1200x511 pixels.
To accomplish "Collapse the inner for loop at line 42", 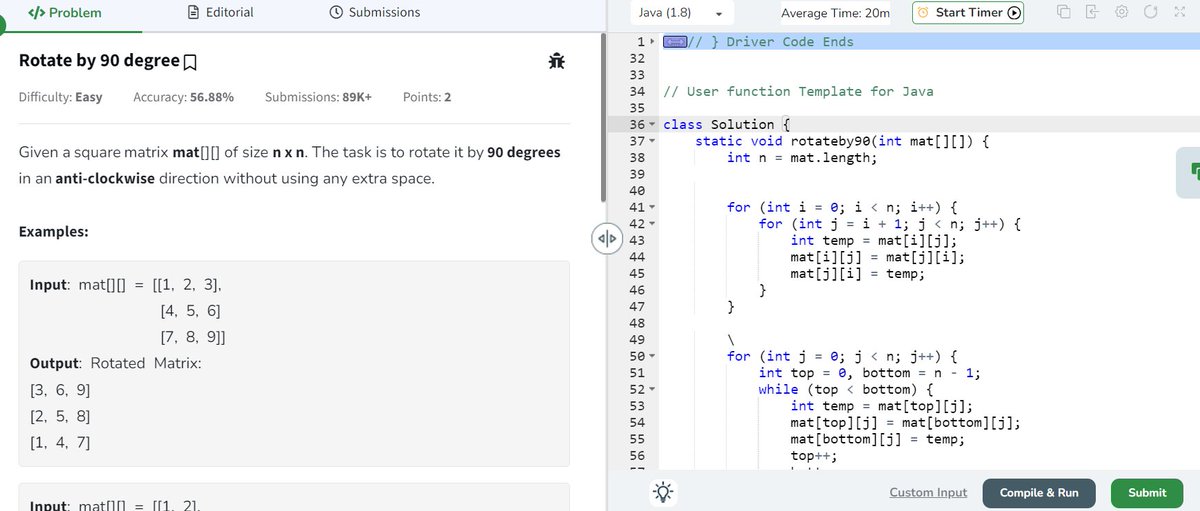I will point(653,223).
